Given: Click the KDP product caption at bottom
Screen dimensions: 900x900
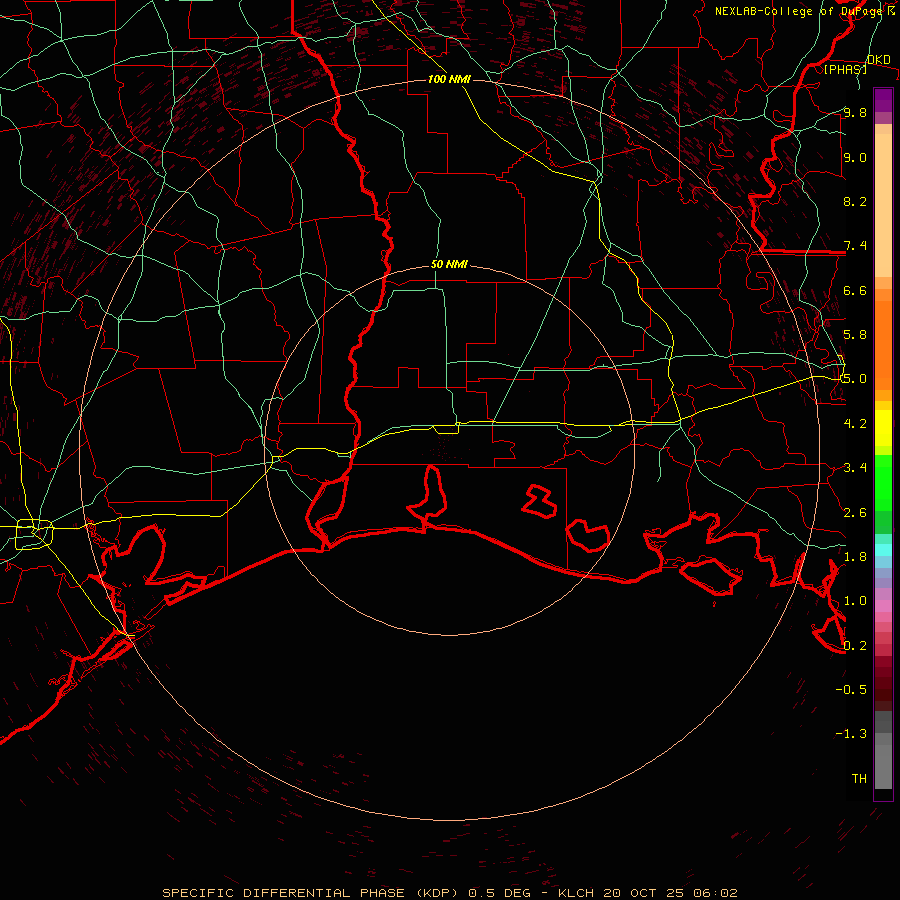Looking at the screenshot, I should point(449,893).
